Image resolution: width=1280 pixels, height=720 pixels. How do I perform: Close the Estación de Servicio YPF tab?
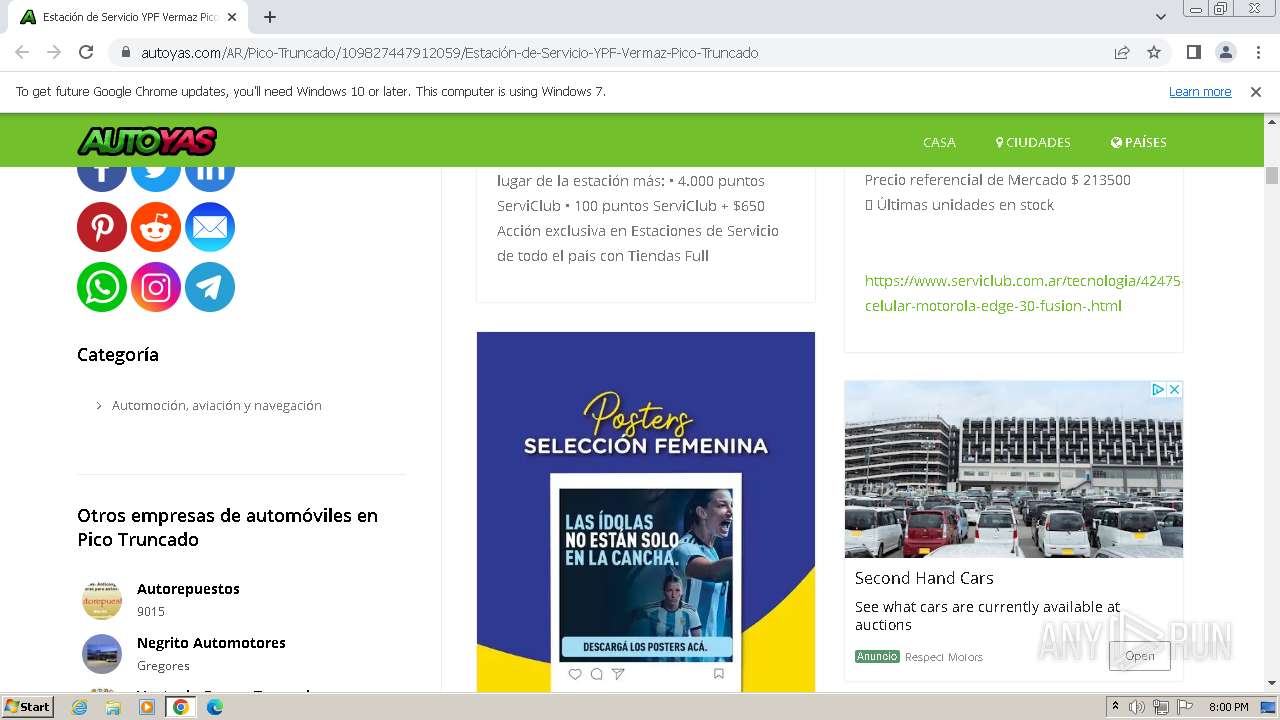click(x=231, y=17)
